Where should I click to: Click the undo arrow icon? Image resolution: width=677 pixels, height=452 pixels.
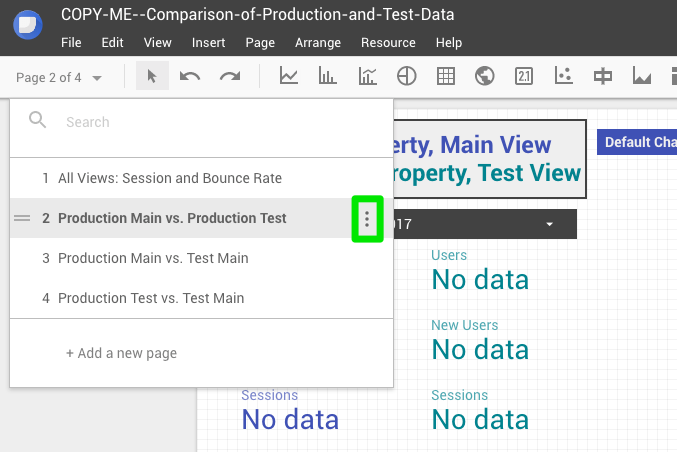click(x=190, y=76)
